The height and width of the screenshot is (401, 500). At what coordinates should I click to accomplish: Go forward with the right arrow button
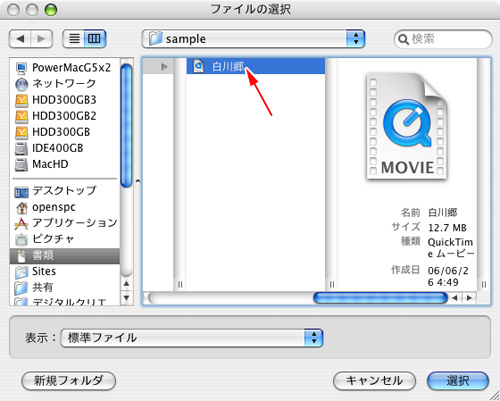click(42, 39)
